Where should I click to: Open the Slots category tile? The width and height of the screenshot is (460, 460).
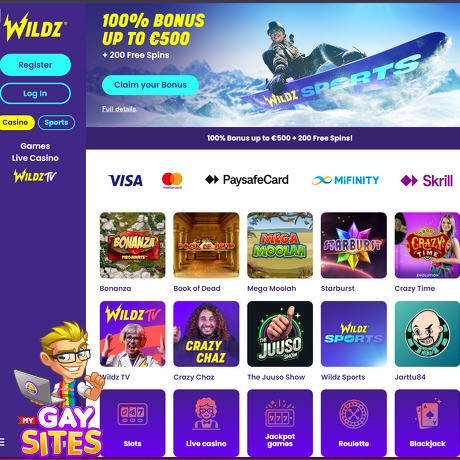(133, 423)
